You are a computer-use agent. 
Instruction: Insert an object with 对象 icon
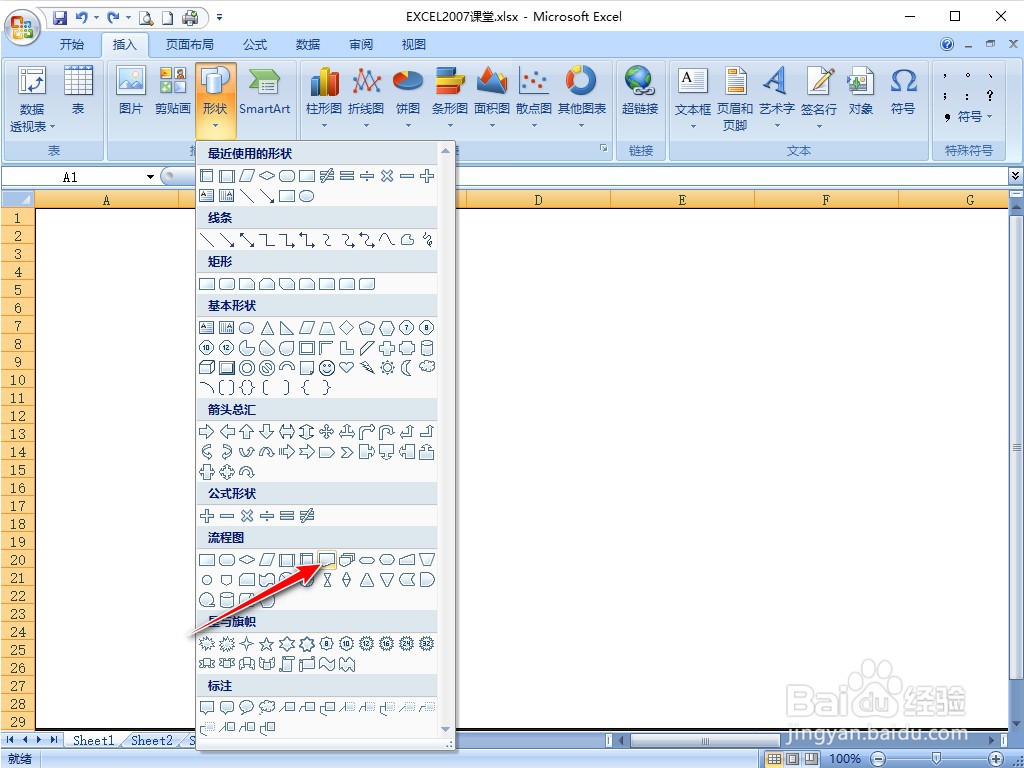[x=860, y=91]
